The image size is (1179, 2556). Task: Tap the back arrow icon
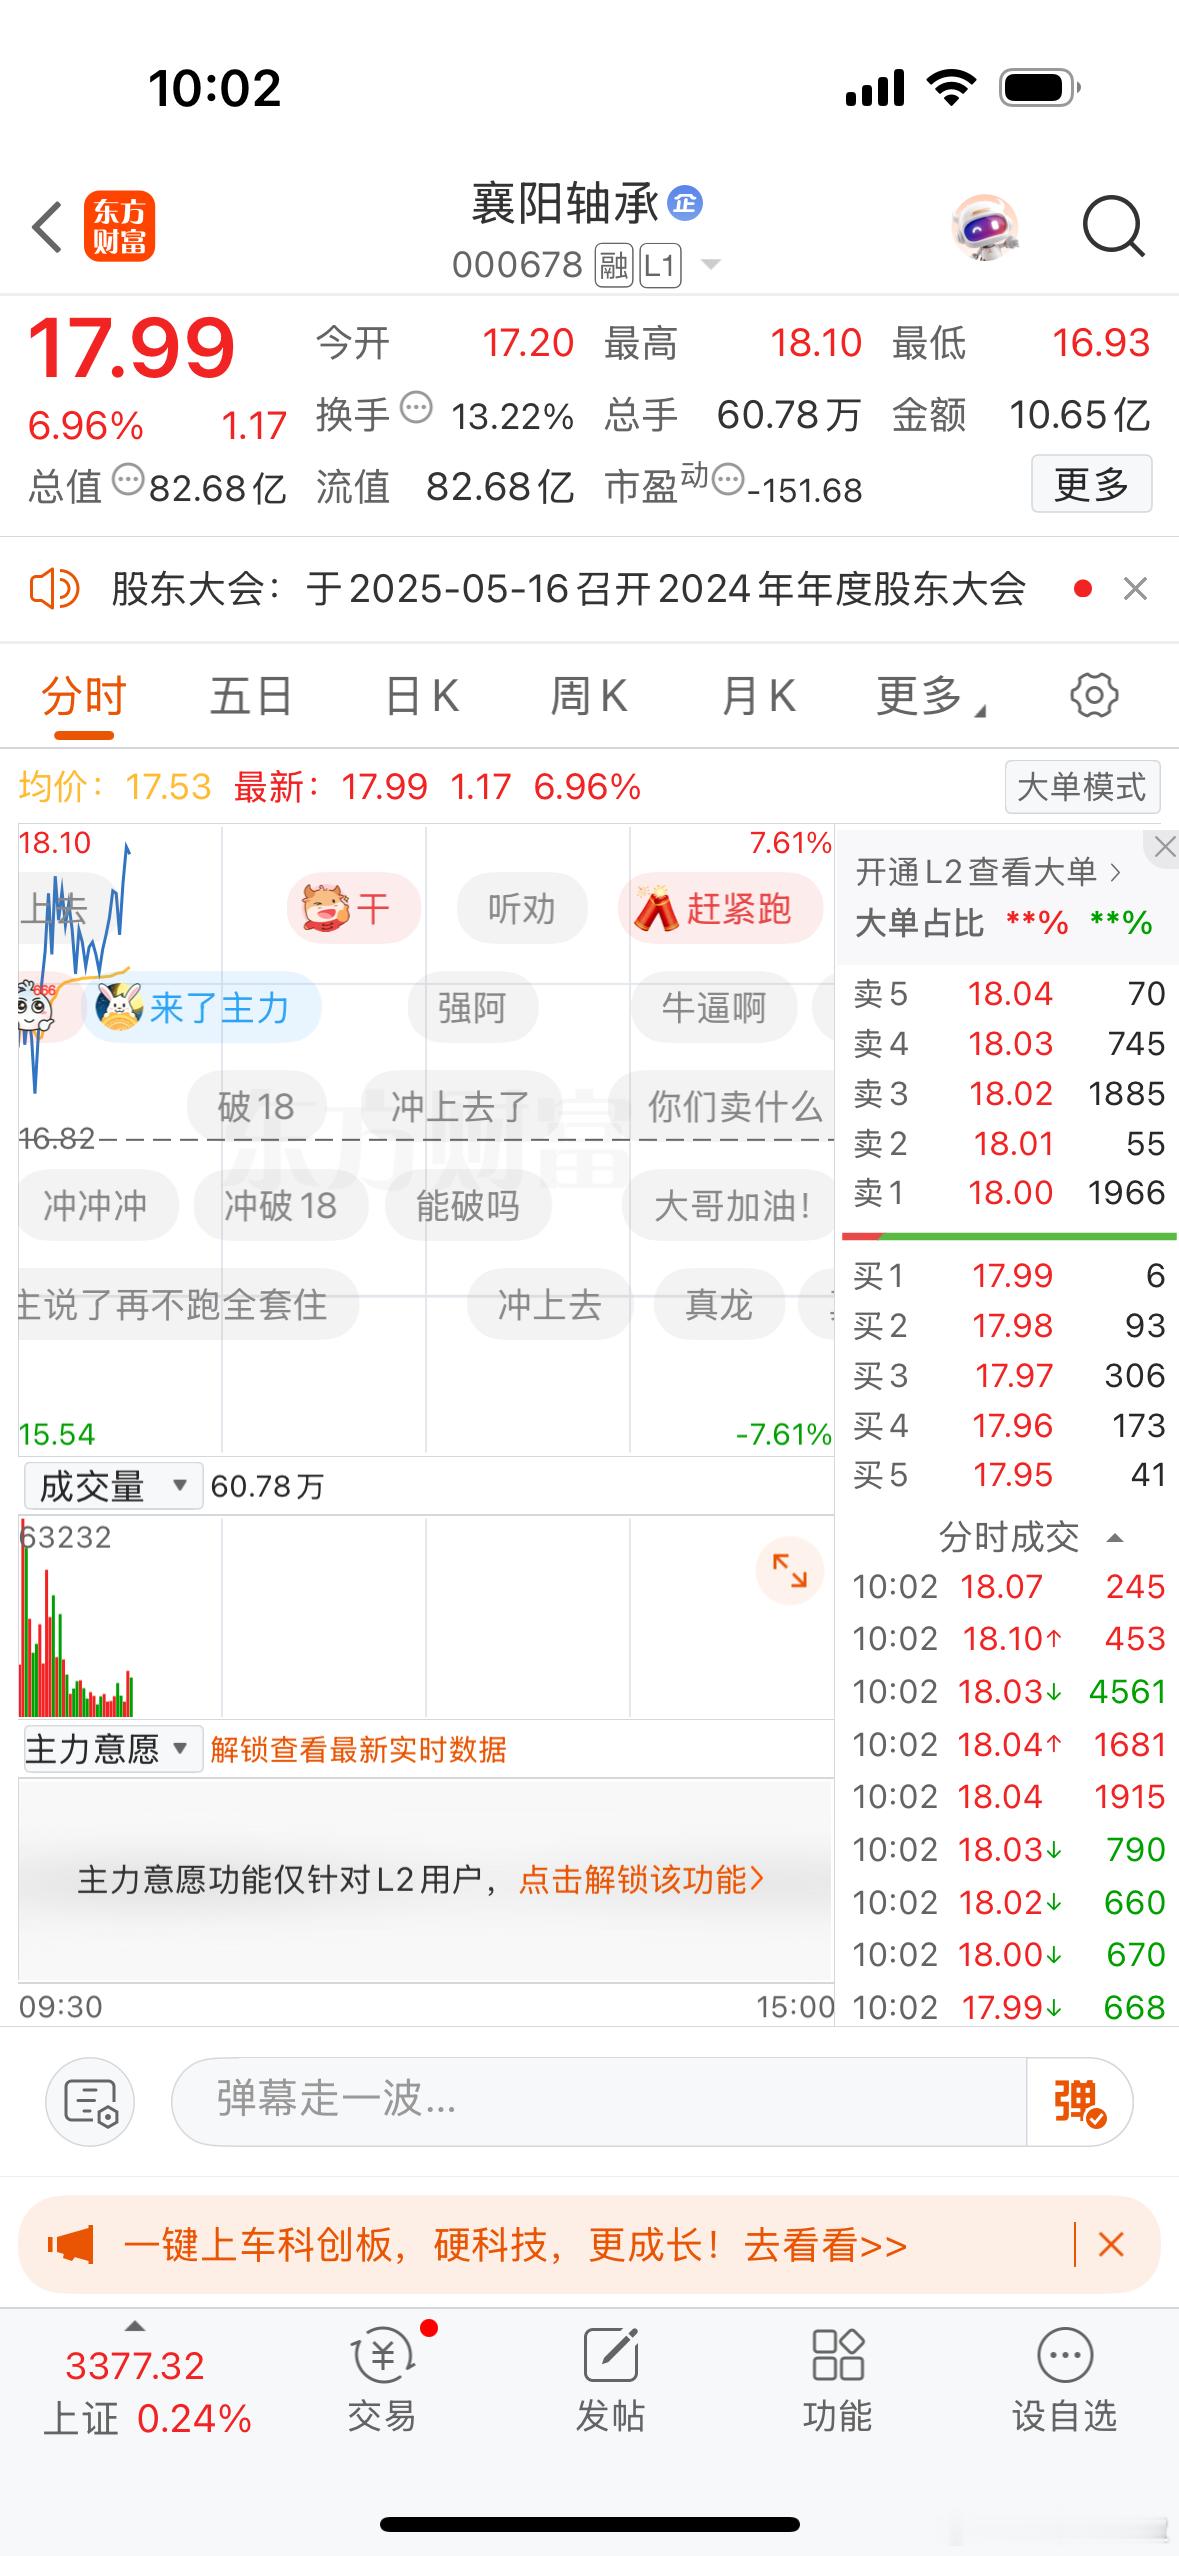(x=47, y=227)
